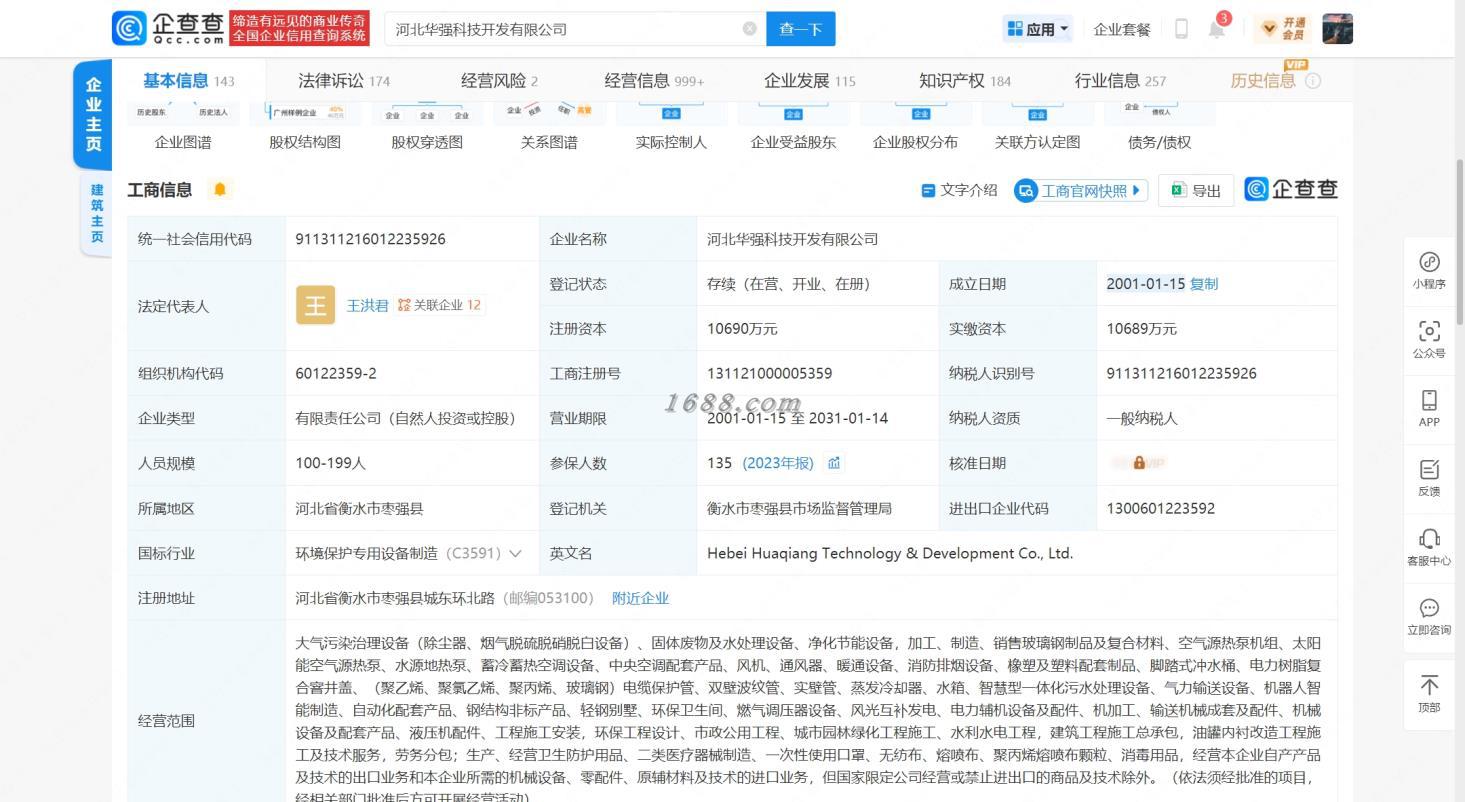
Task: Open APP download sidebar icon
Action: pyautogui.click(x=1429, y=408)
